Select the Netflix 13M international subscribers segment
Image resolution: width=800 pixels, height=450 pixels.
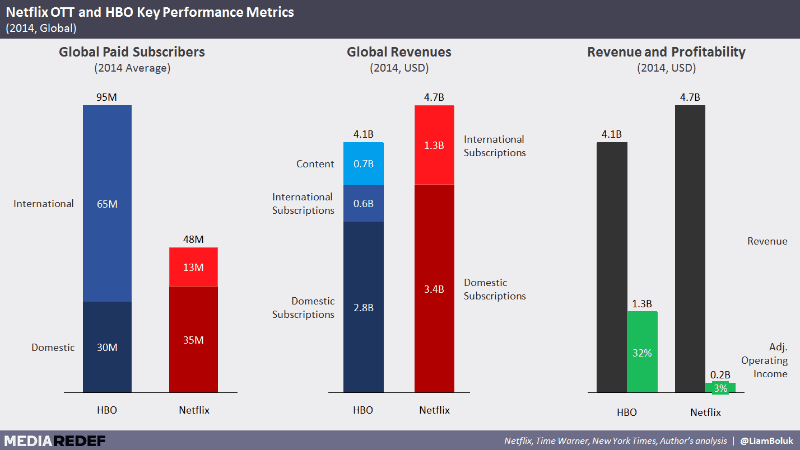(x=193, y=267)
